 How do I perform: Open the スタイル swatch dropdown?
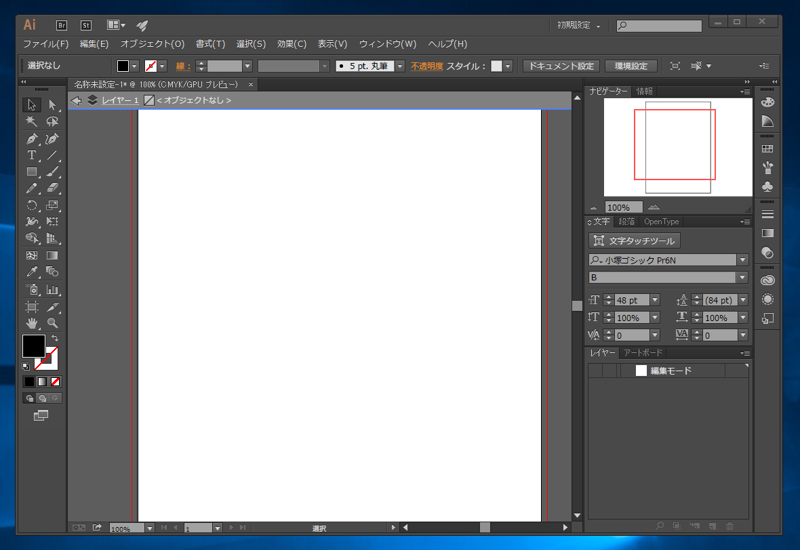pos(508,66)
